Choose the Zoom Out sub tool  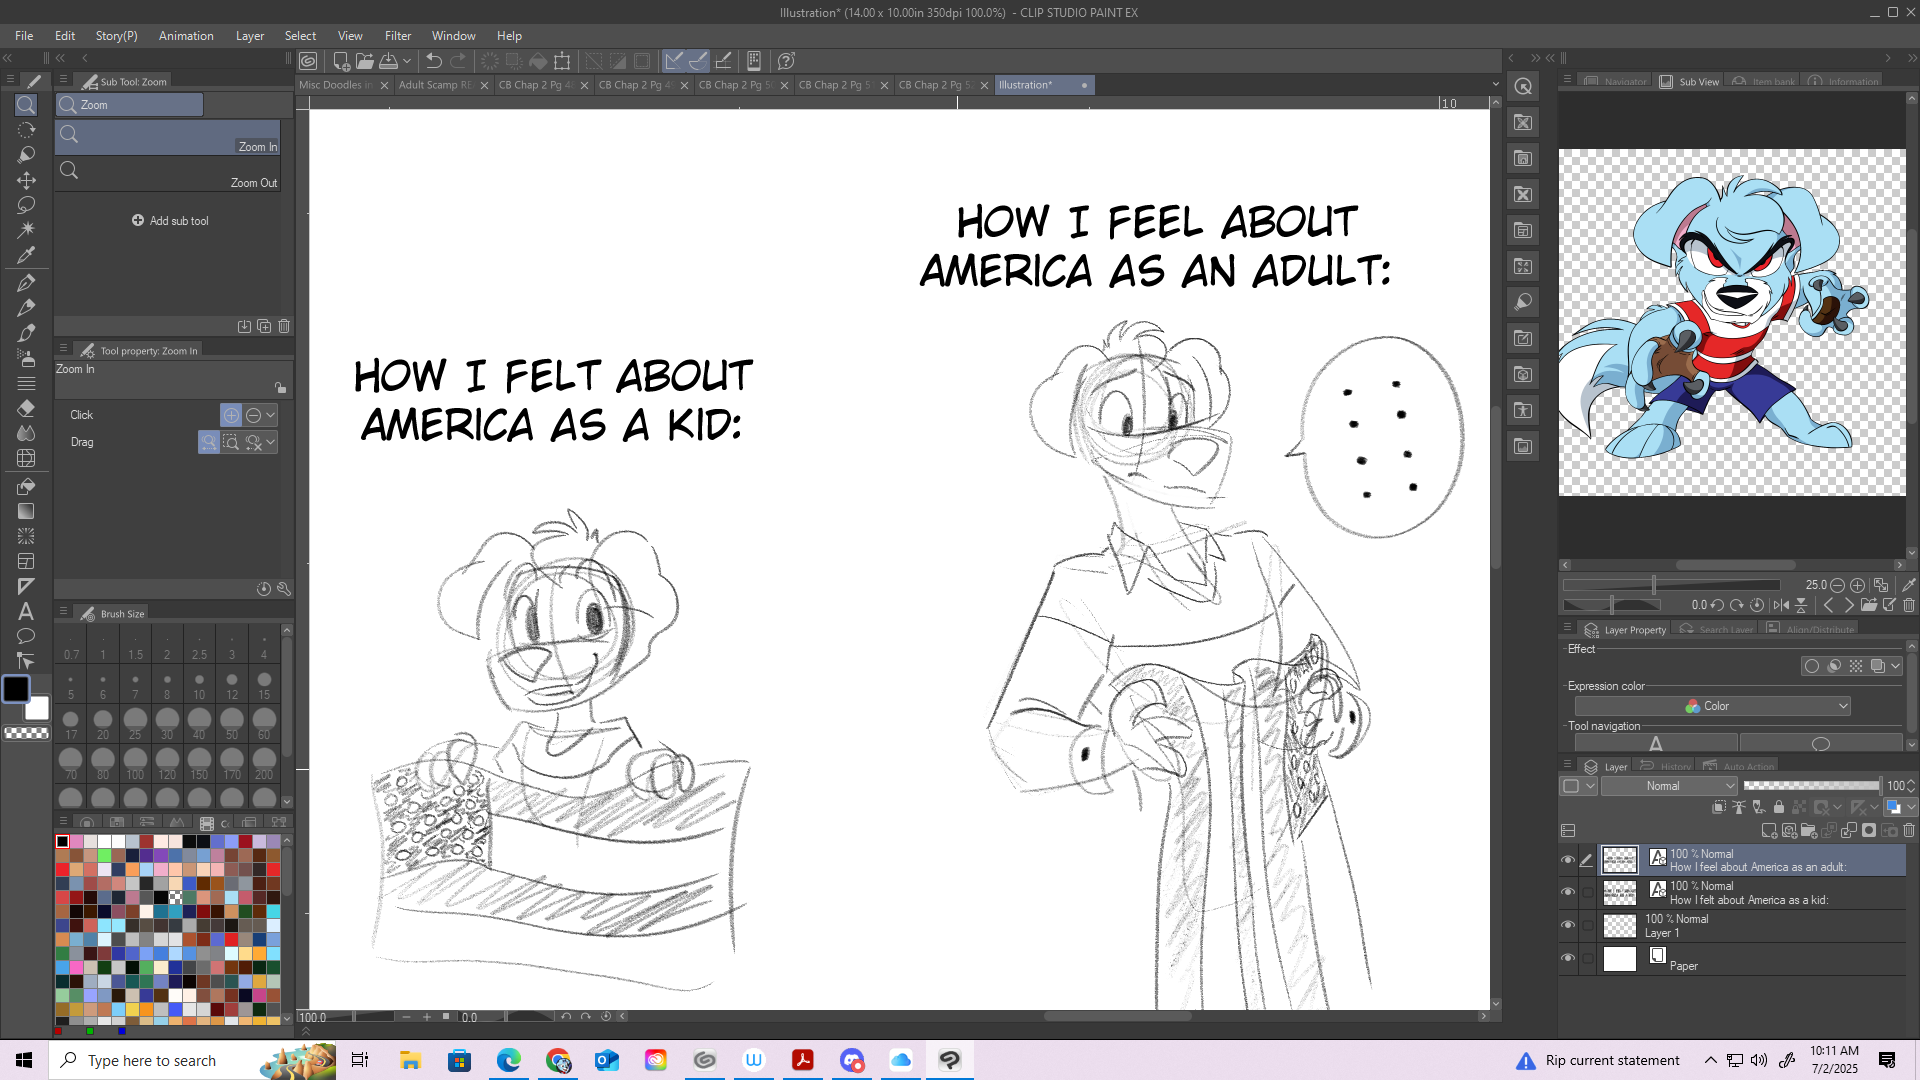coord(168,174)
